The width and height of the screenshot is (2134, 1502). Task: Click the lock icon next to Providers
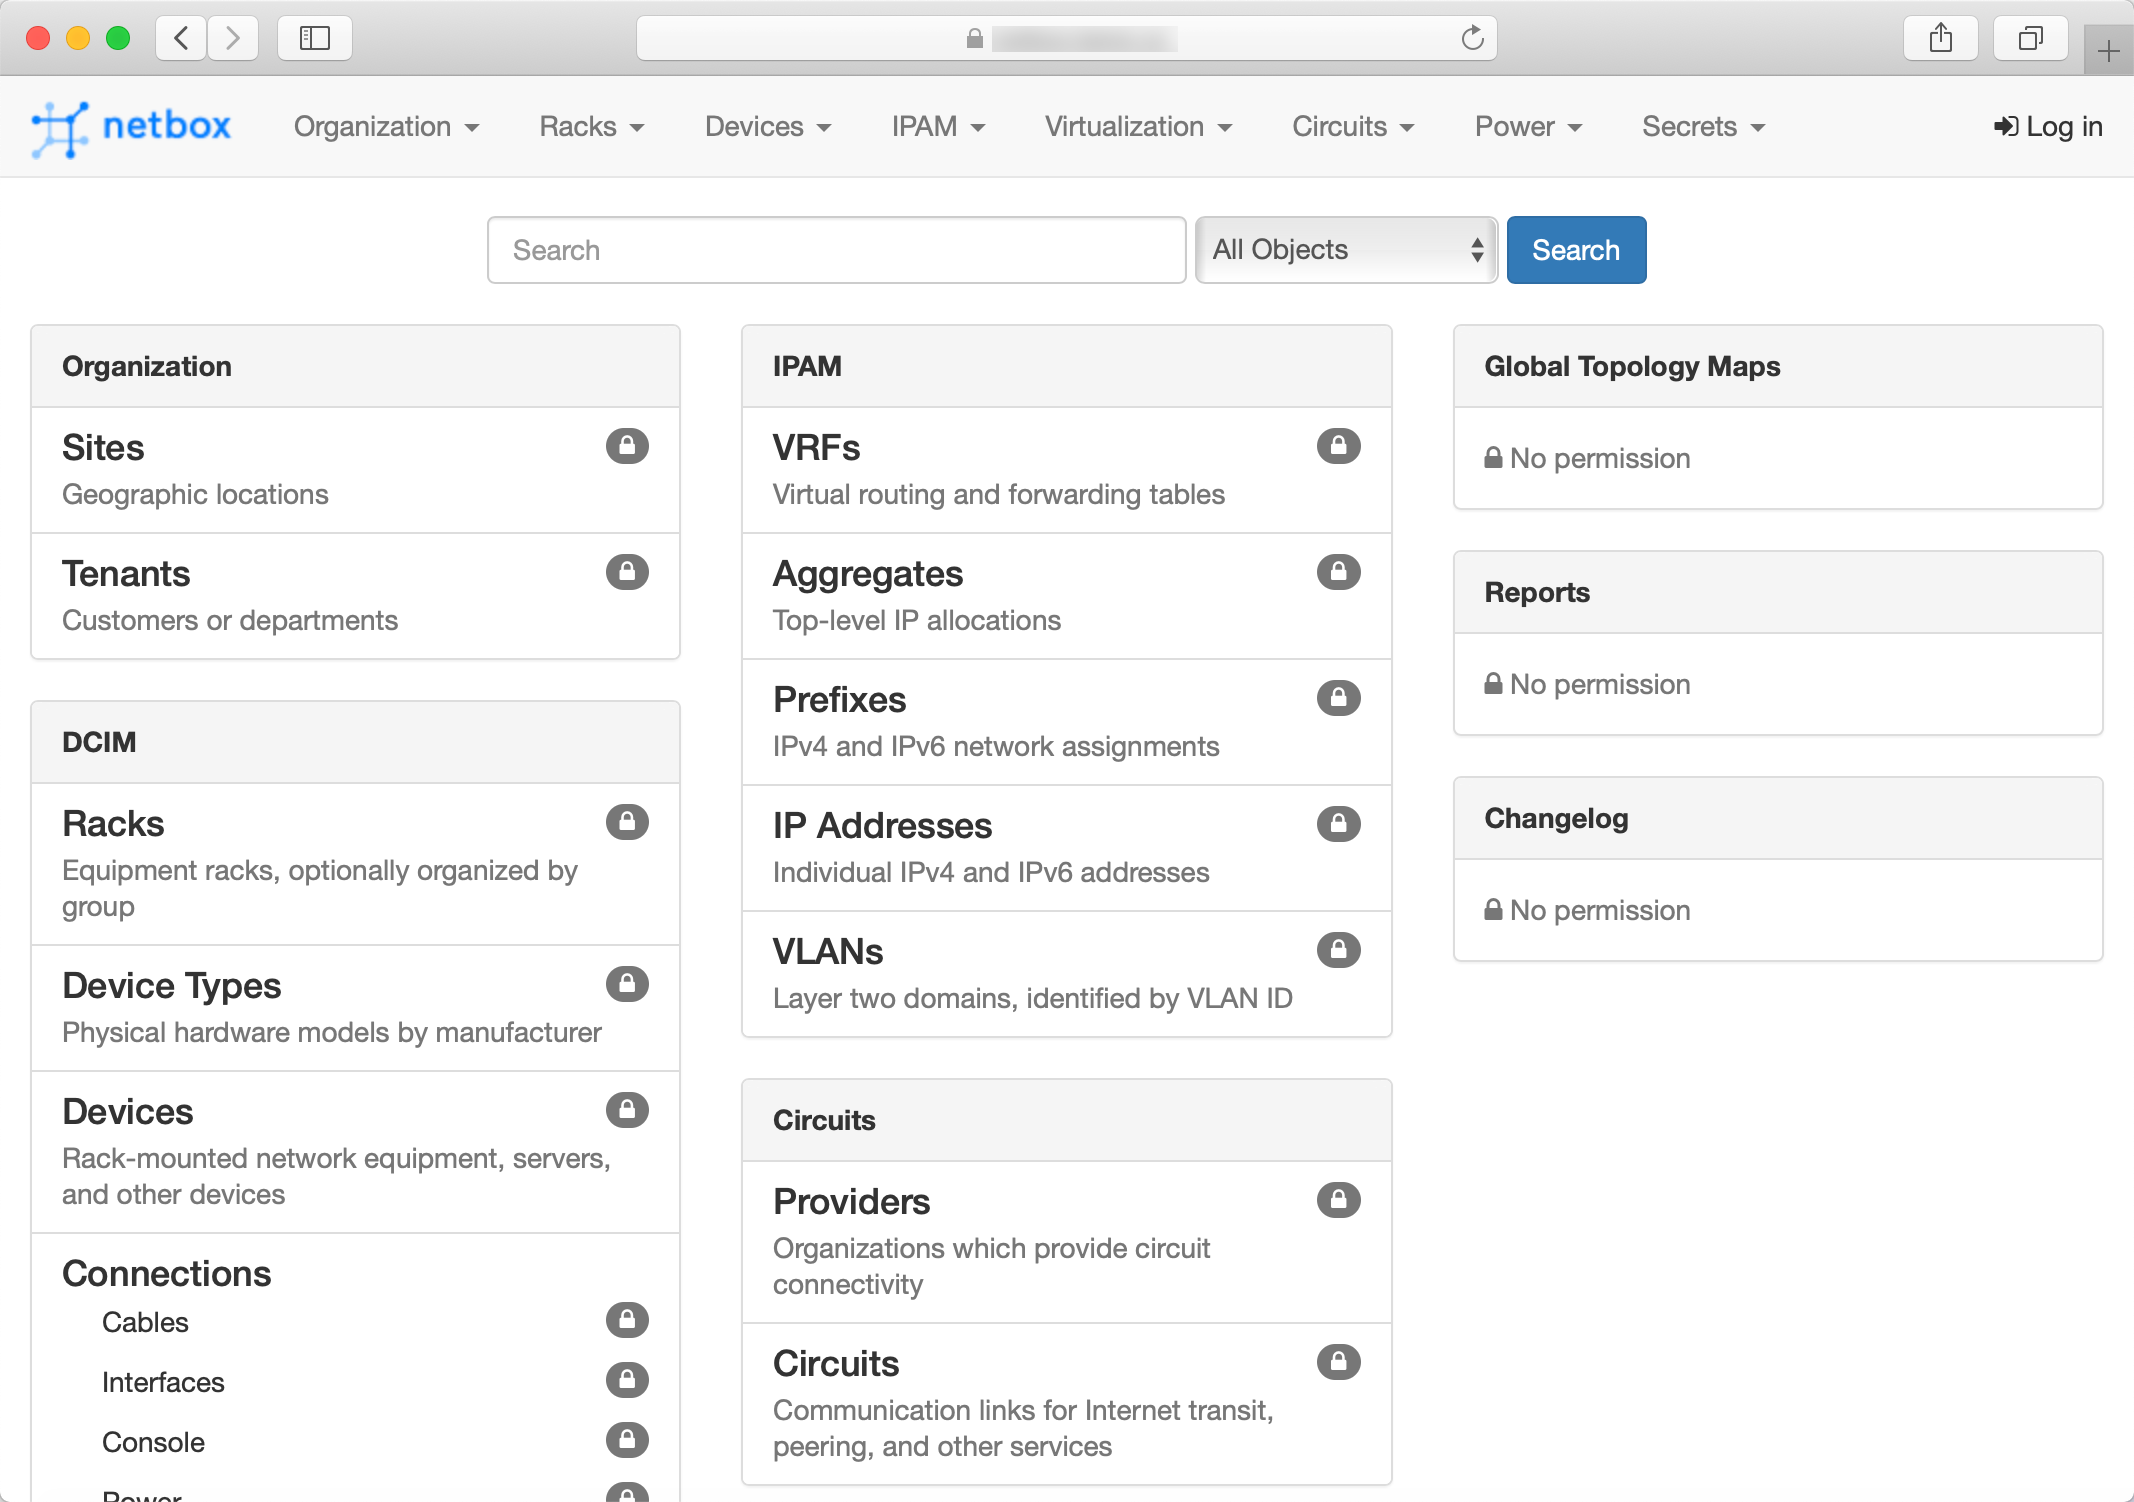click(x=1338, y=1200)
